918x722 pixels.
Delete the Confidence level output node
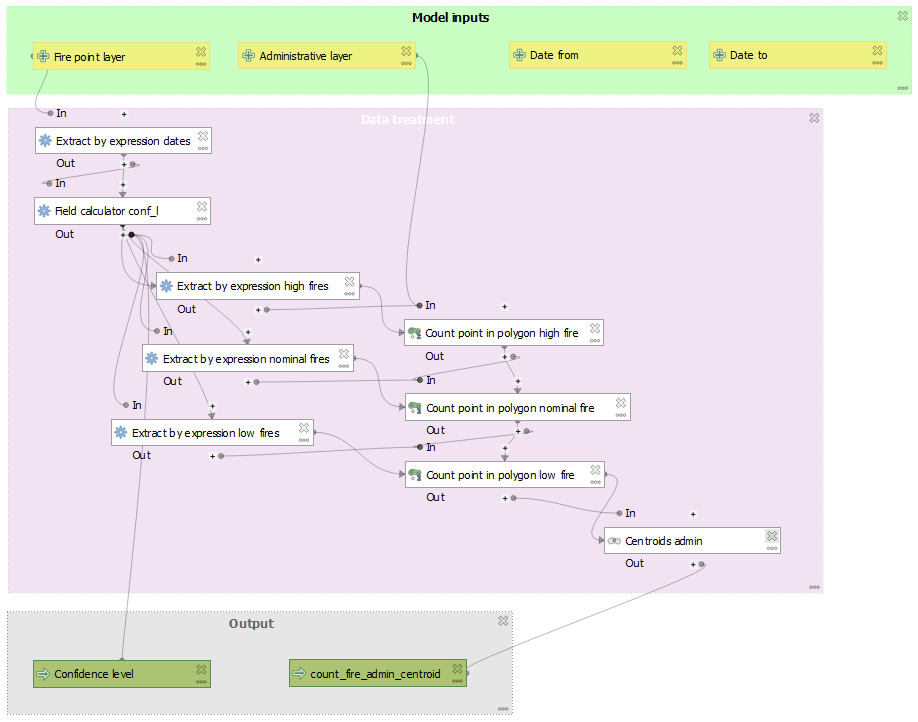201,669
